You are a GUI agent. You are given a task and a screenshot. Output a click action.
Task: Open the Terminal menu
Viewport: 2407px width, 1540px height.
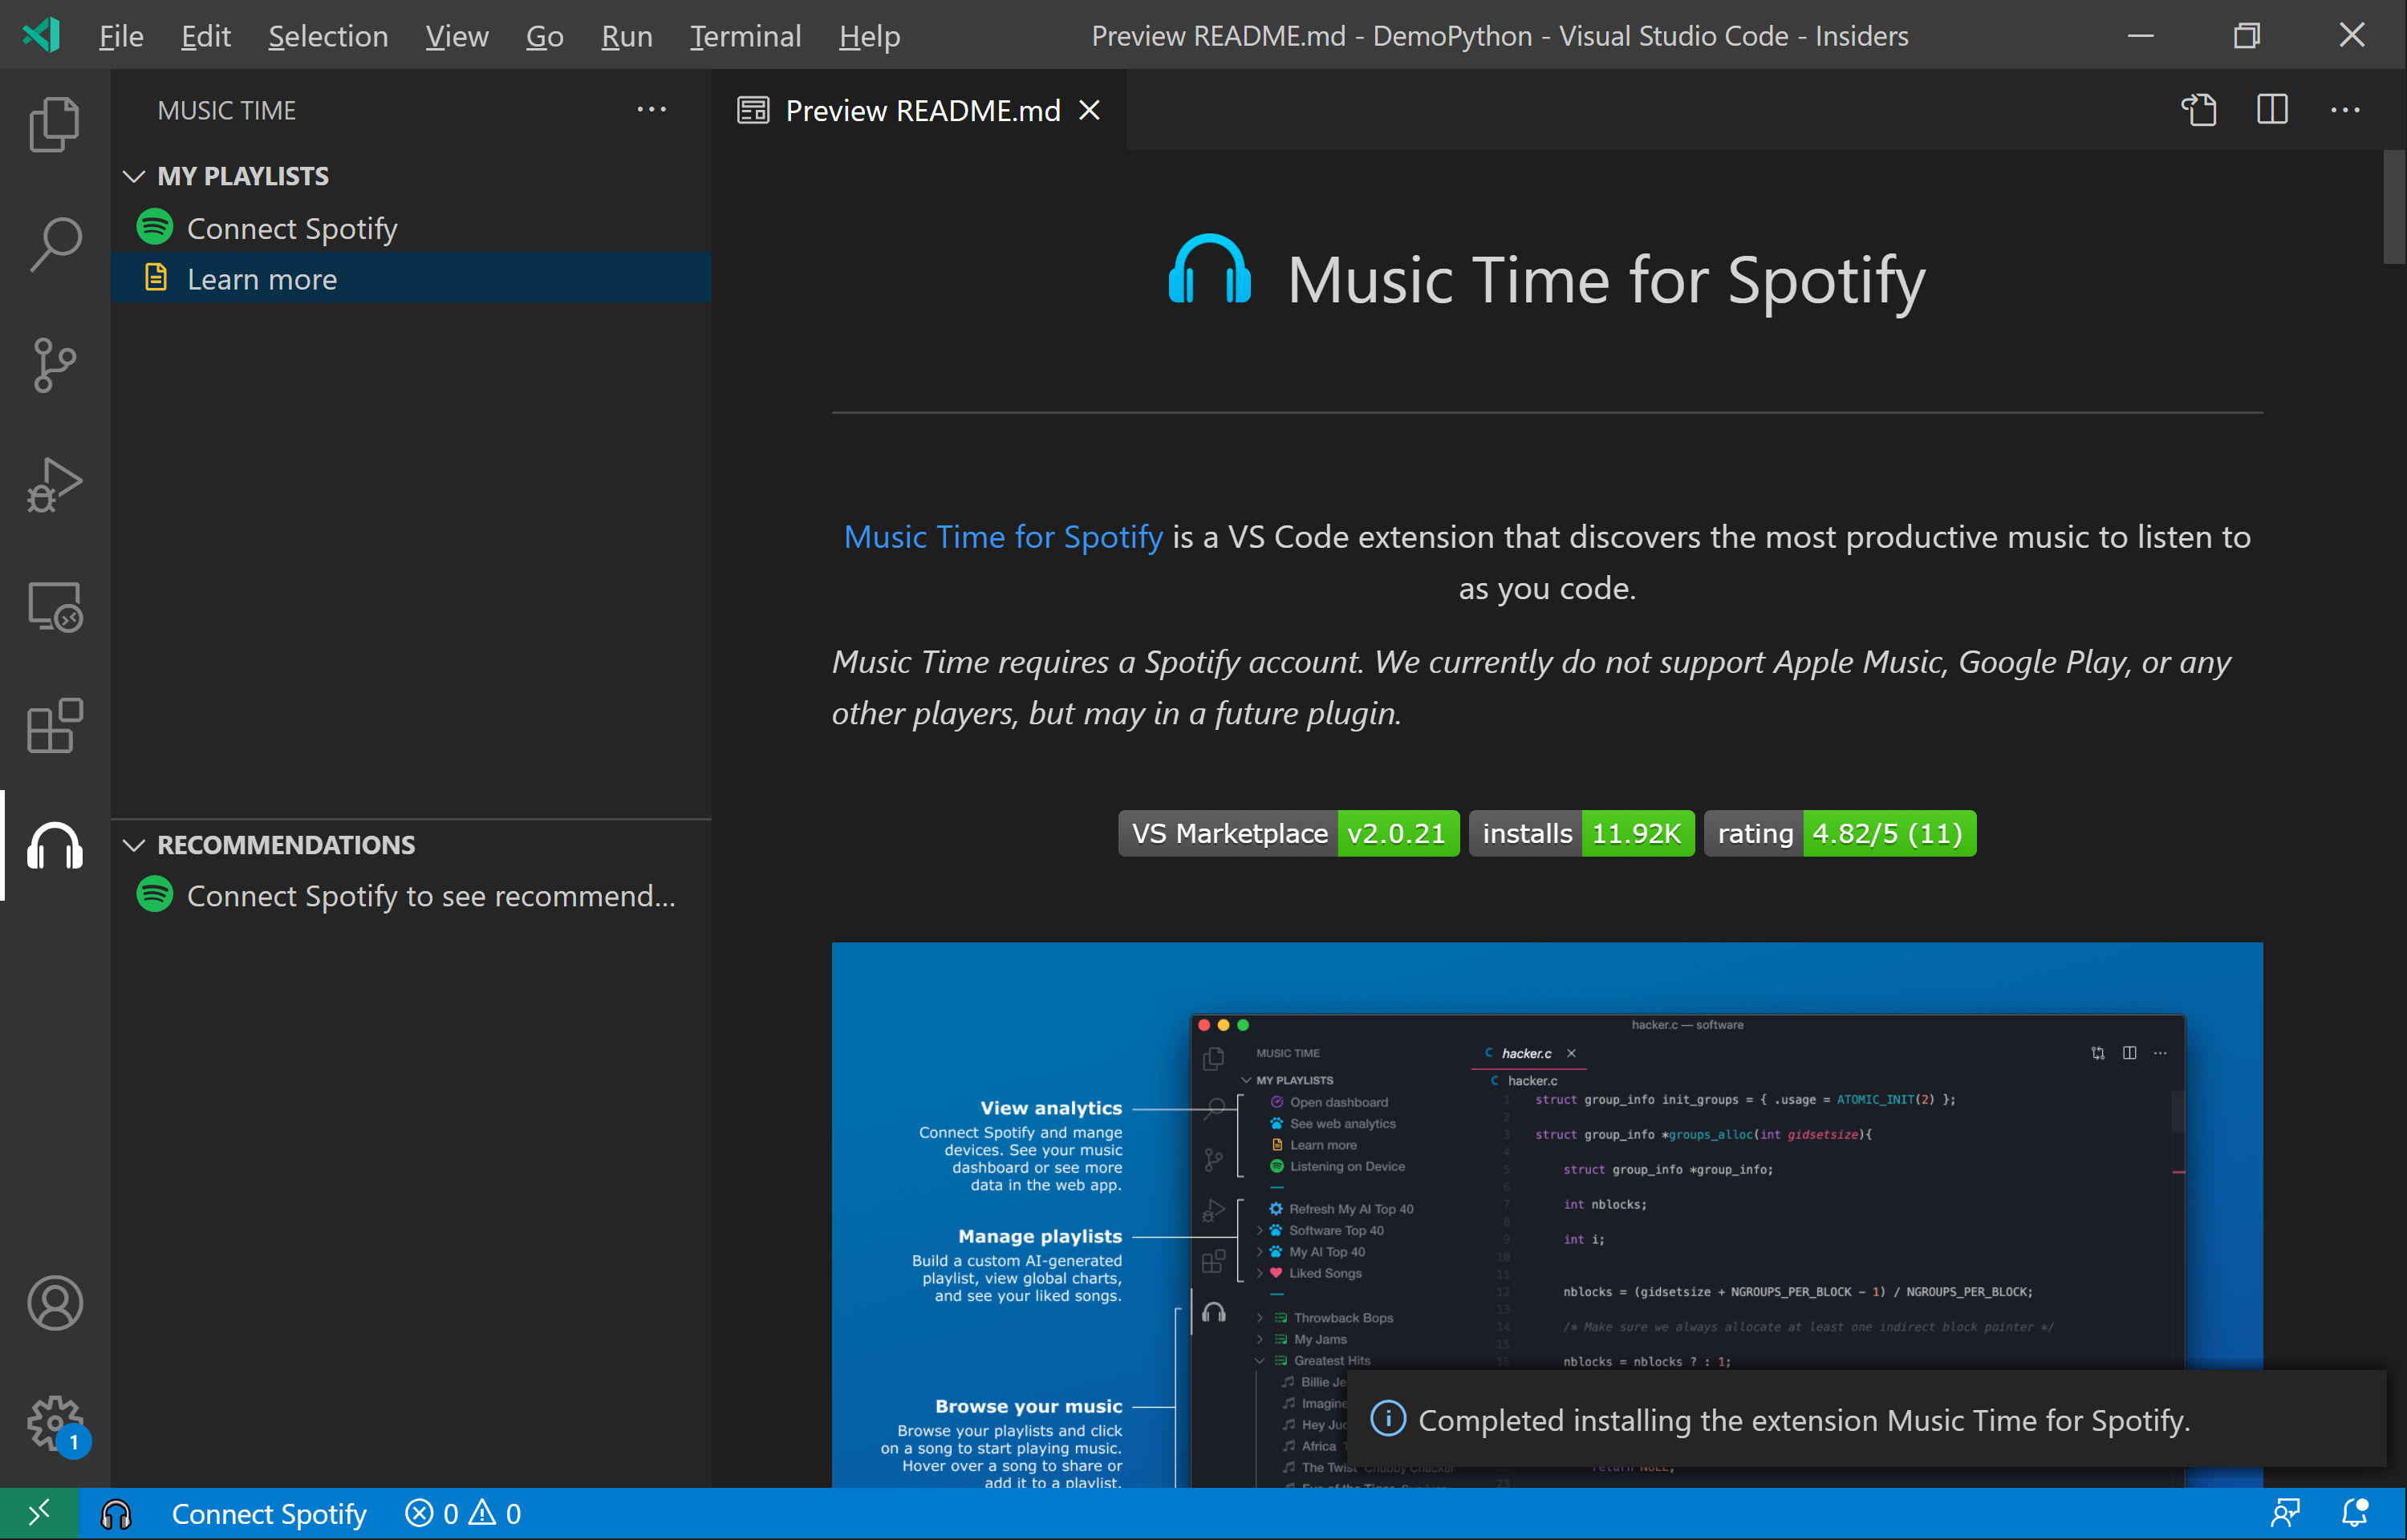745,35
